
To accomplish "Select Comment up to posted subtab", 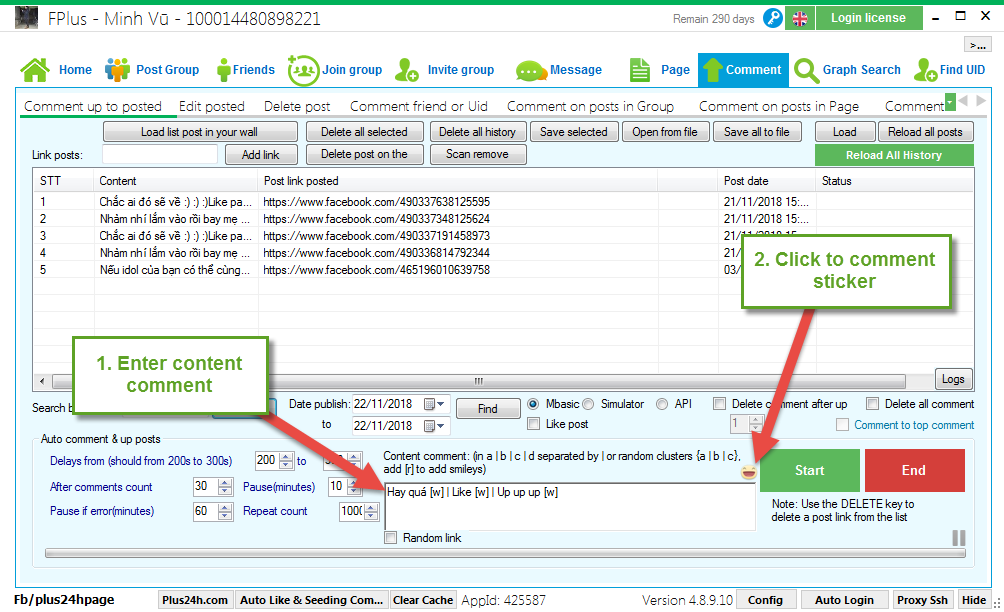I will click(x=93, y=106).
